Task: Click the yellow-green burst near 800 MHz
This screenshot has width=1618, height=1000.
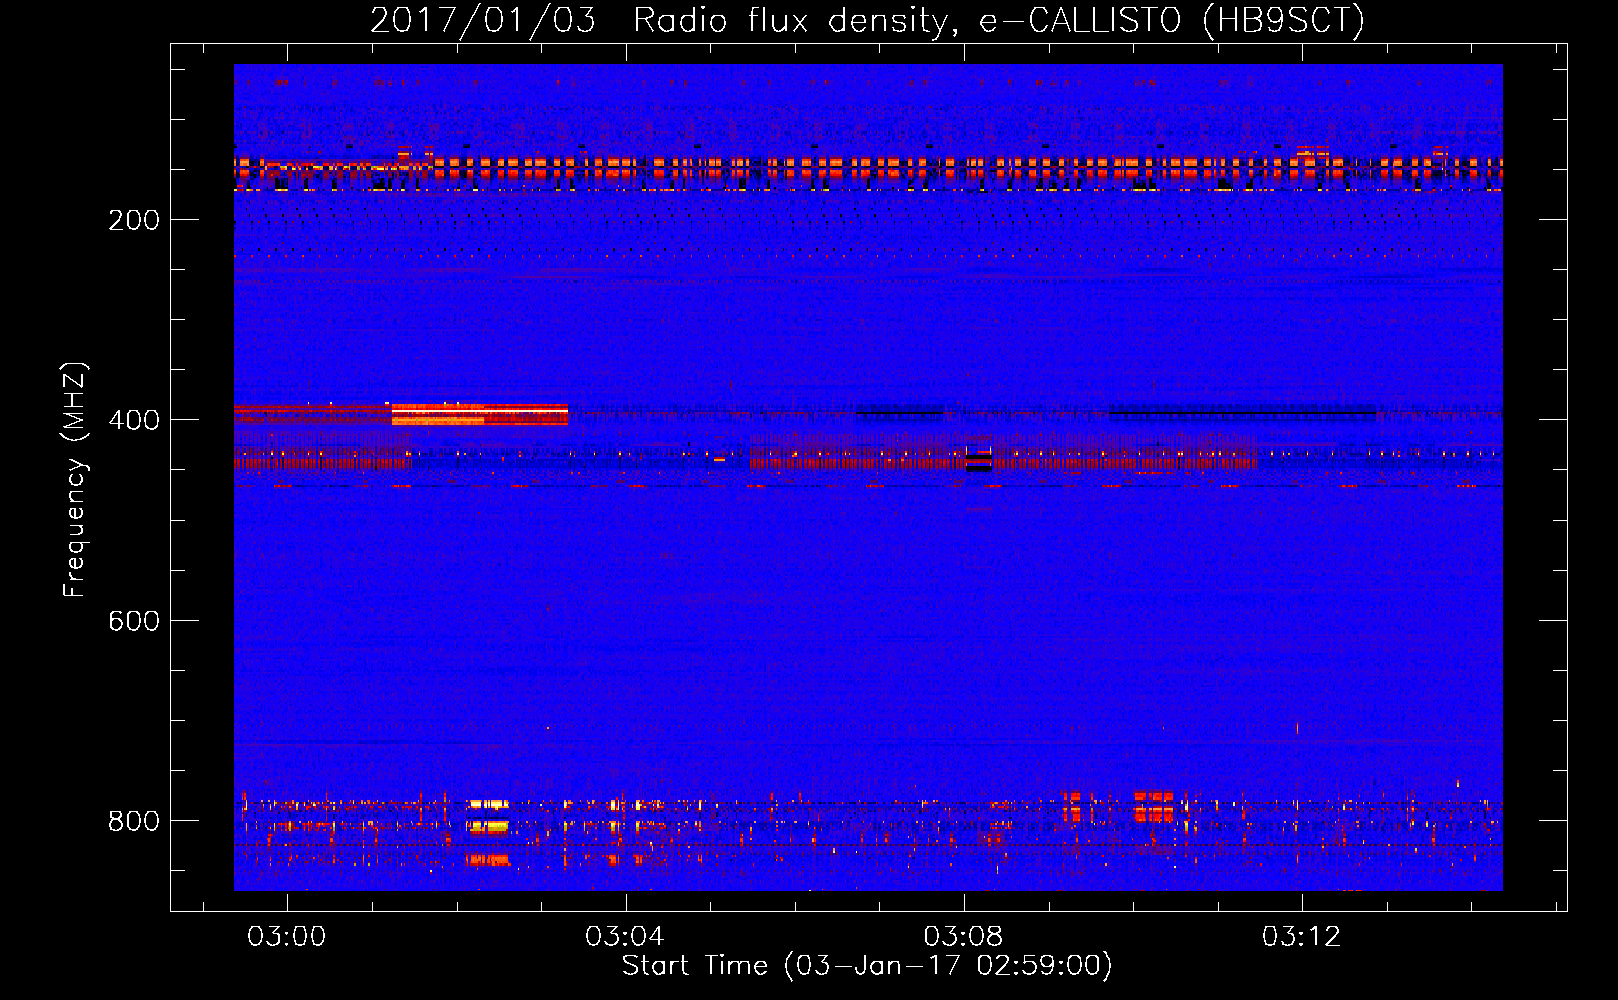Action: click(x=488, y=826)
